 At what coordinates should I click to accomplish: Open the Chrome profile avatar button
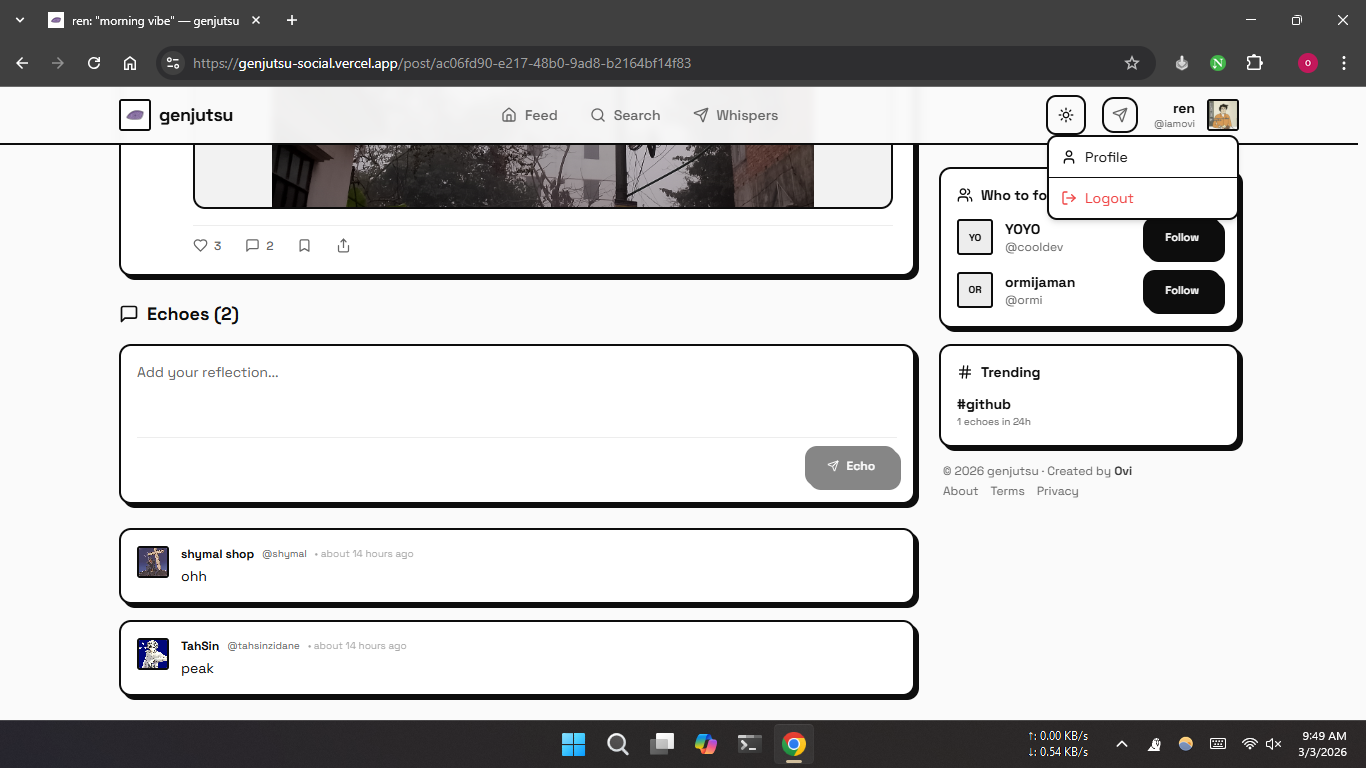click(1308, 63)
